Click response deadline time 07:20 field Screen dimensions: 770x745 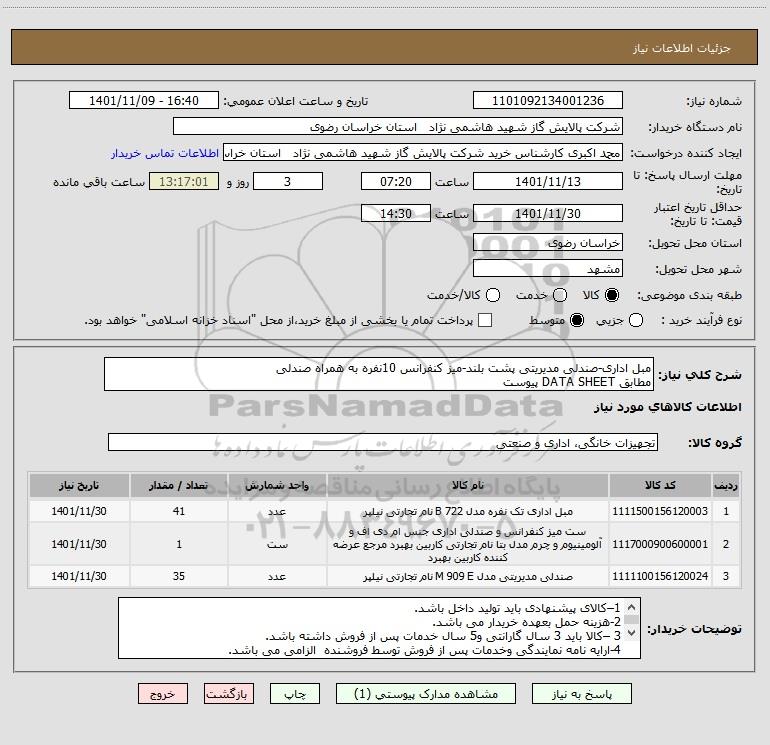tap(396, 181)
